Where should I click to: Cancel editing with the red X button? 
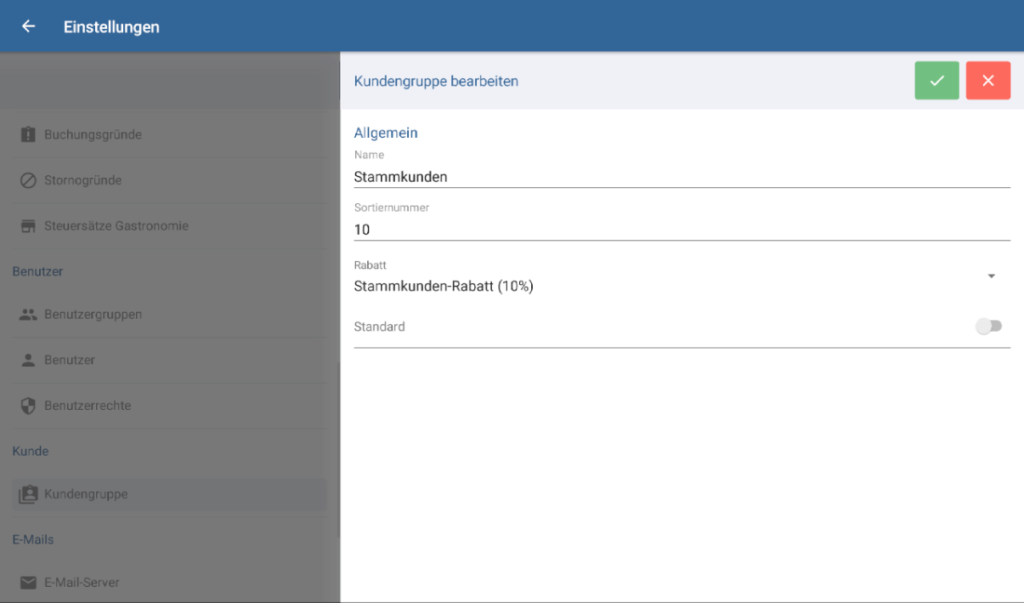pos(988,80)
